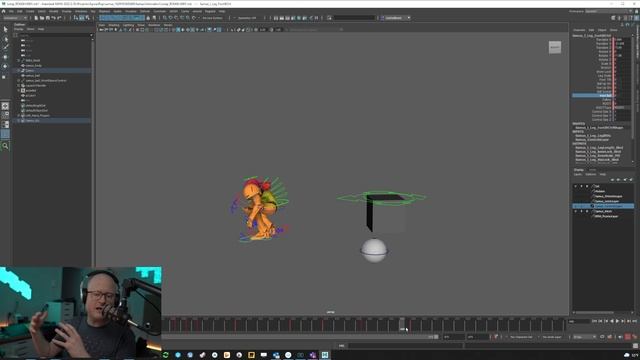The width and height of the screenshot is (640, 360).
Task: Activate the Scale tool in the toolbox
Action: 5,77
